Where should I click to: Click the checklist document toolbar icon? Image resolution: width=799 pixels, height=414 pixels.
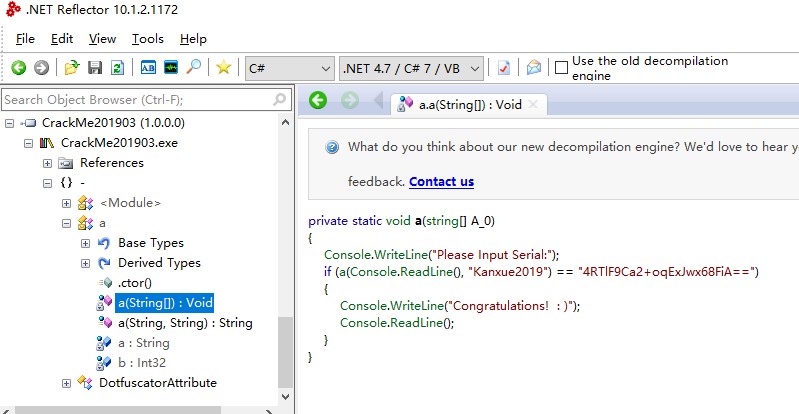(503, 67)
